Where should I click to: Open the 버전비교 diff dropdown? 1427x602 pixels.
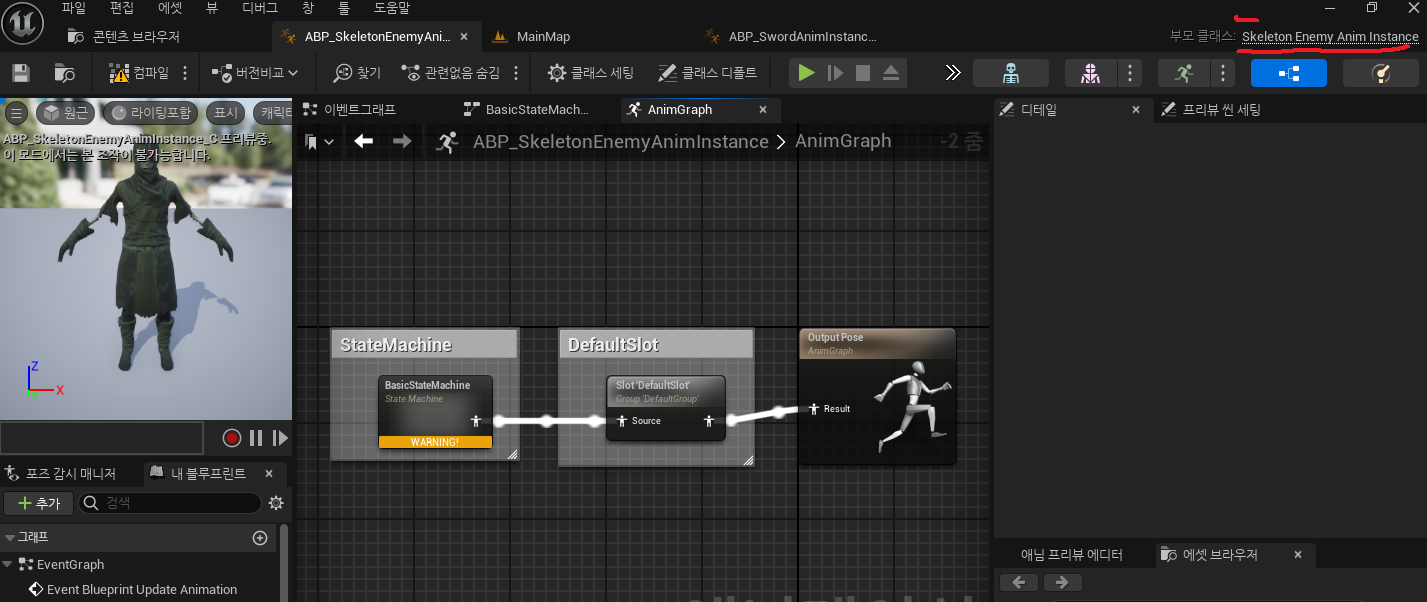tap(255, 73)
